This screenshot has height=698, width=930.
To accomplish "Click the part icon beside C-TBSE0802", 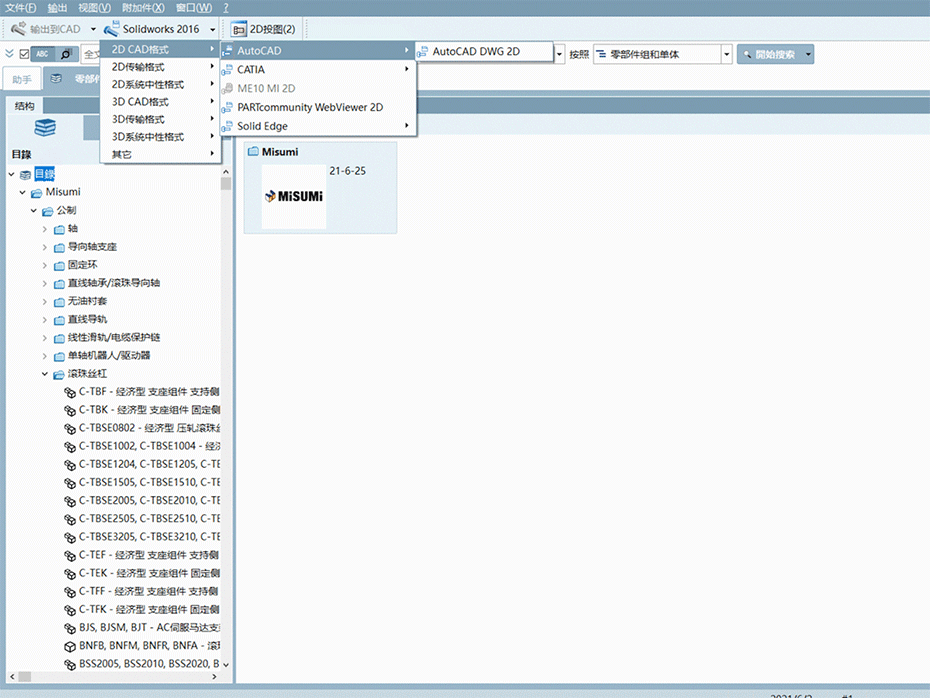I will click(70, 428).
